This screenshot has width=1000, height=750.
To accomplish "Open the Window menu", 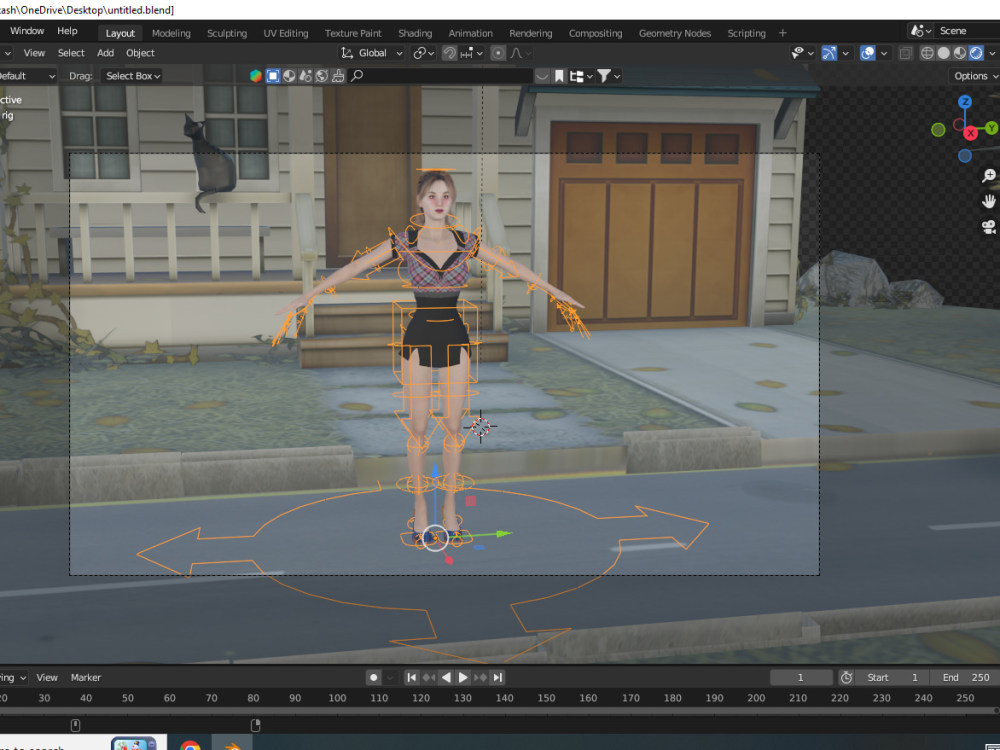I will pyautogui.click(x=27, y=31).
